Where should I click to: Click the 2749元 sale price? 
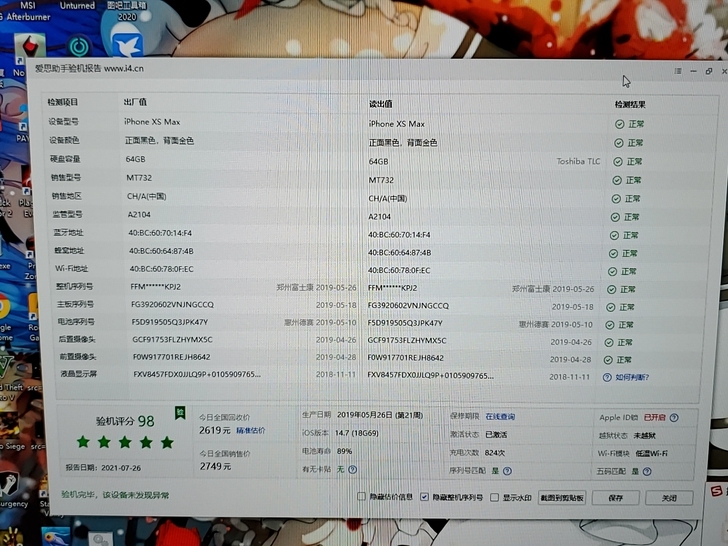pos(215,466)
